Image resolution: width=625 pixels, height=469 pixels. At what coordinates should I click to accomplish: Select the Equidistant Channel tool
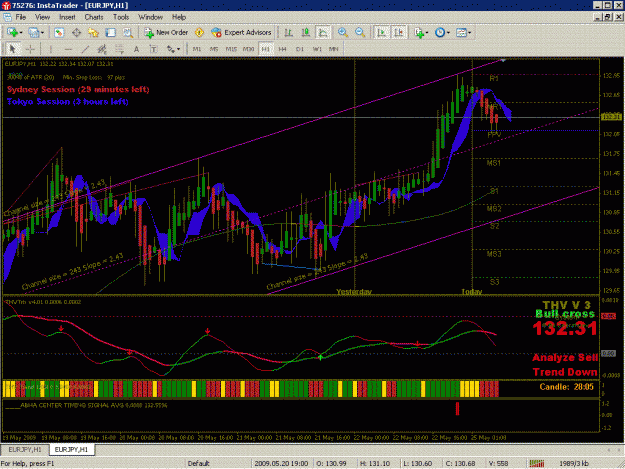pos(102,49)
